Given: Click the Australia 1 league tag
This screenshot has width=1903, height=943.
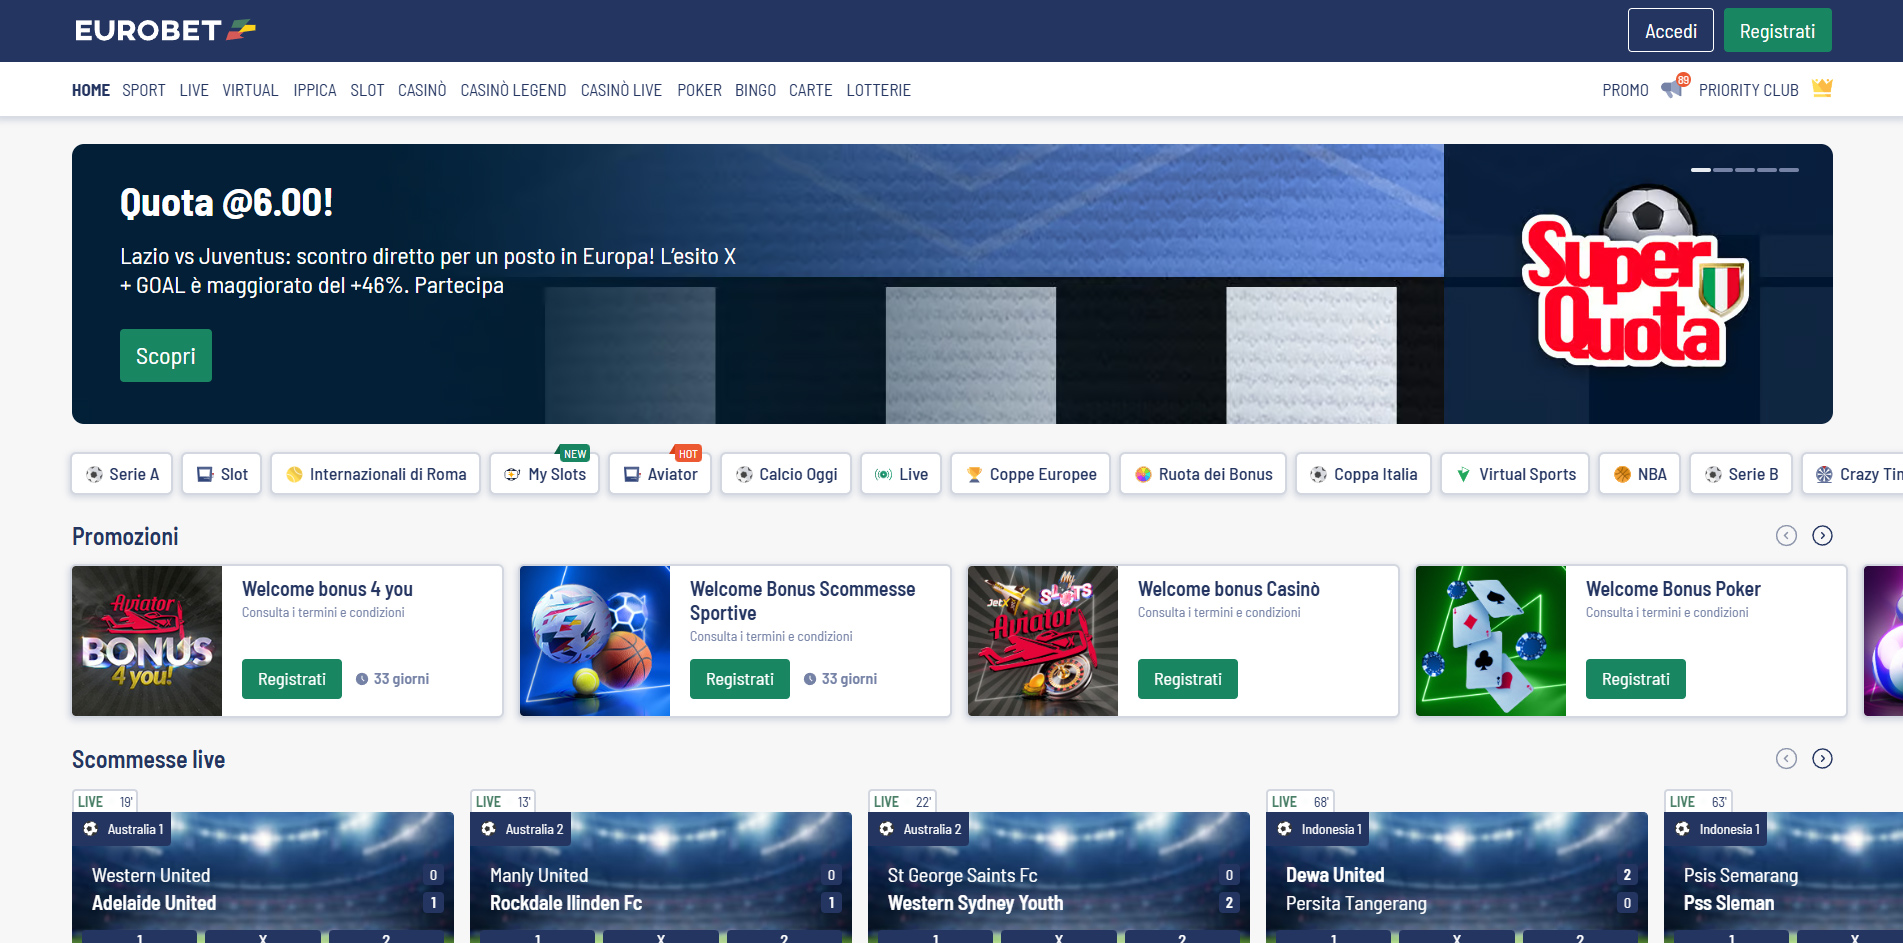Looking at the screenshot, I should click(x=123, y=829).
